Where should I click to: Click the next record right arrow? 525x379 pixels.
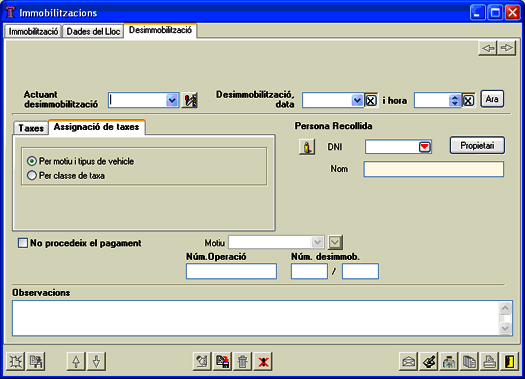506,48
